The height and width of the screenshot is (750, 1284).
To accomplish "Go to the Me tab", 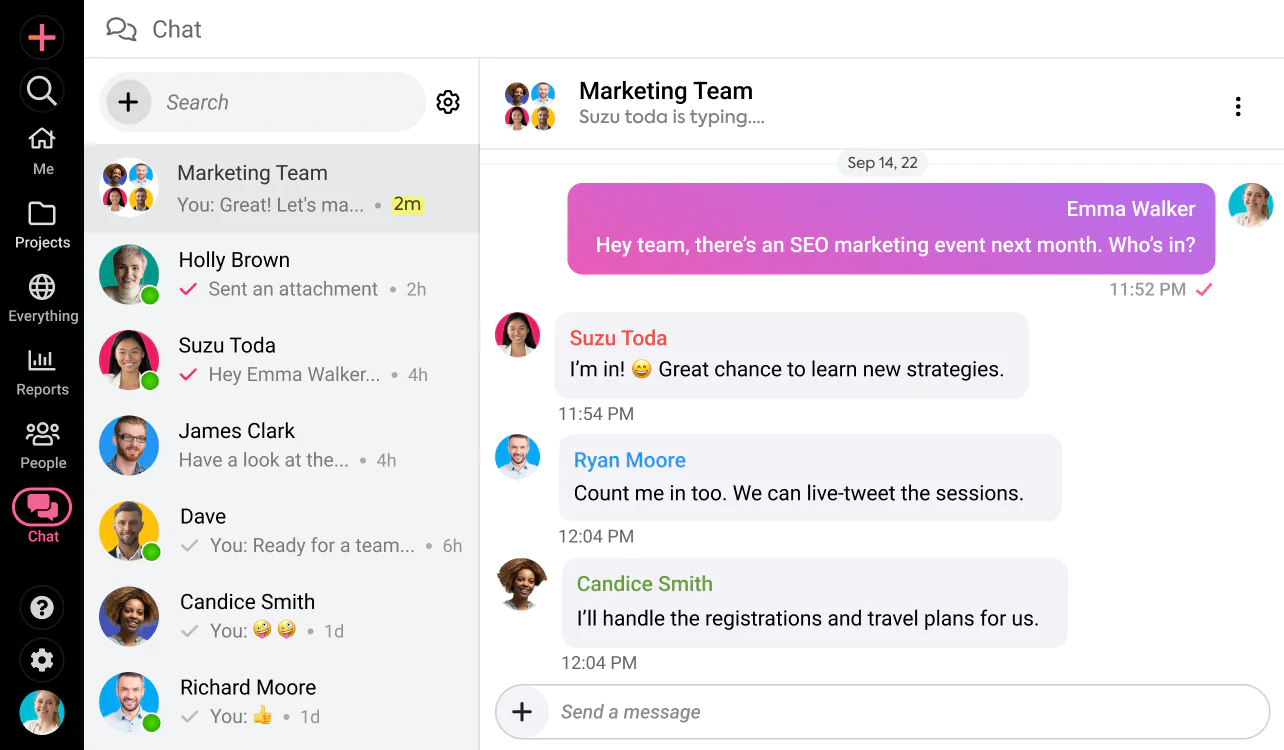I will tap(42, 150).
